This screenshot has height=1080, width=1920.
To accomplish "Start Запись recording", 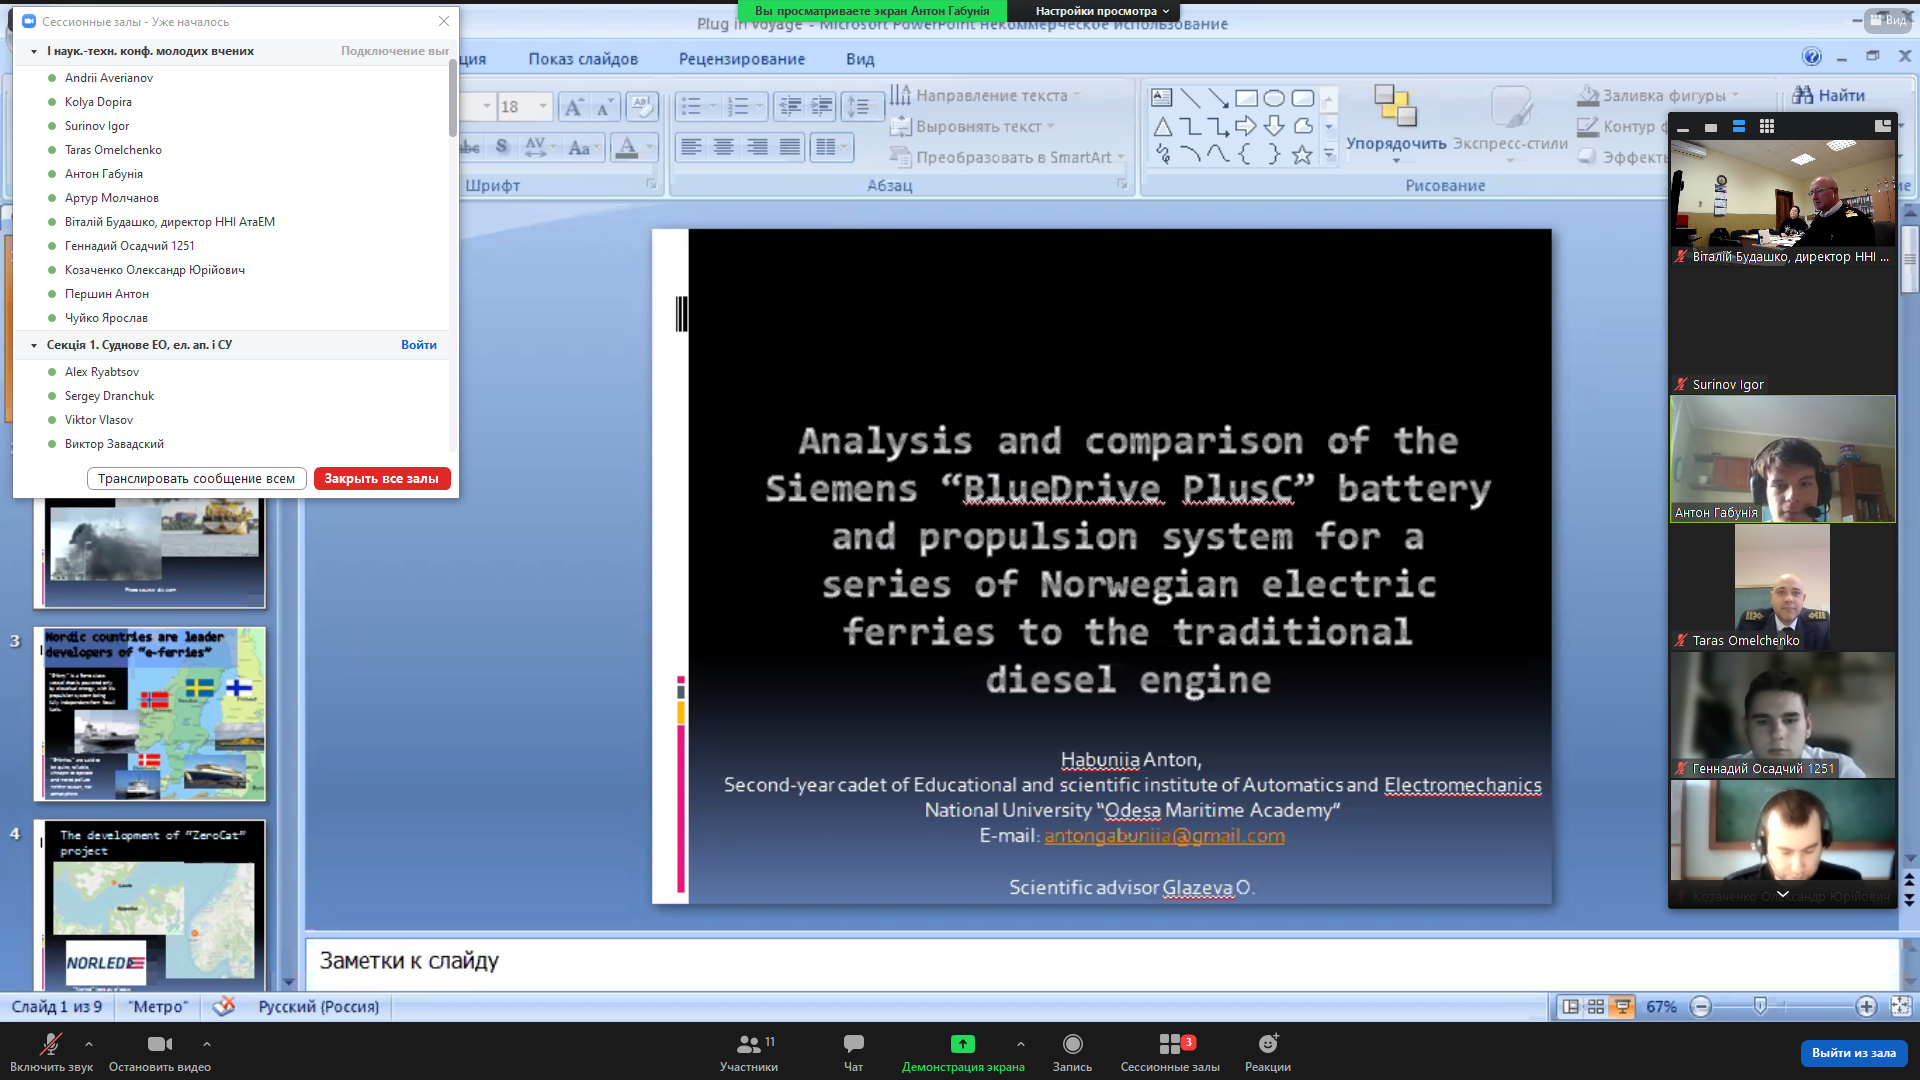I will click(x=1072, y=1052).
